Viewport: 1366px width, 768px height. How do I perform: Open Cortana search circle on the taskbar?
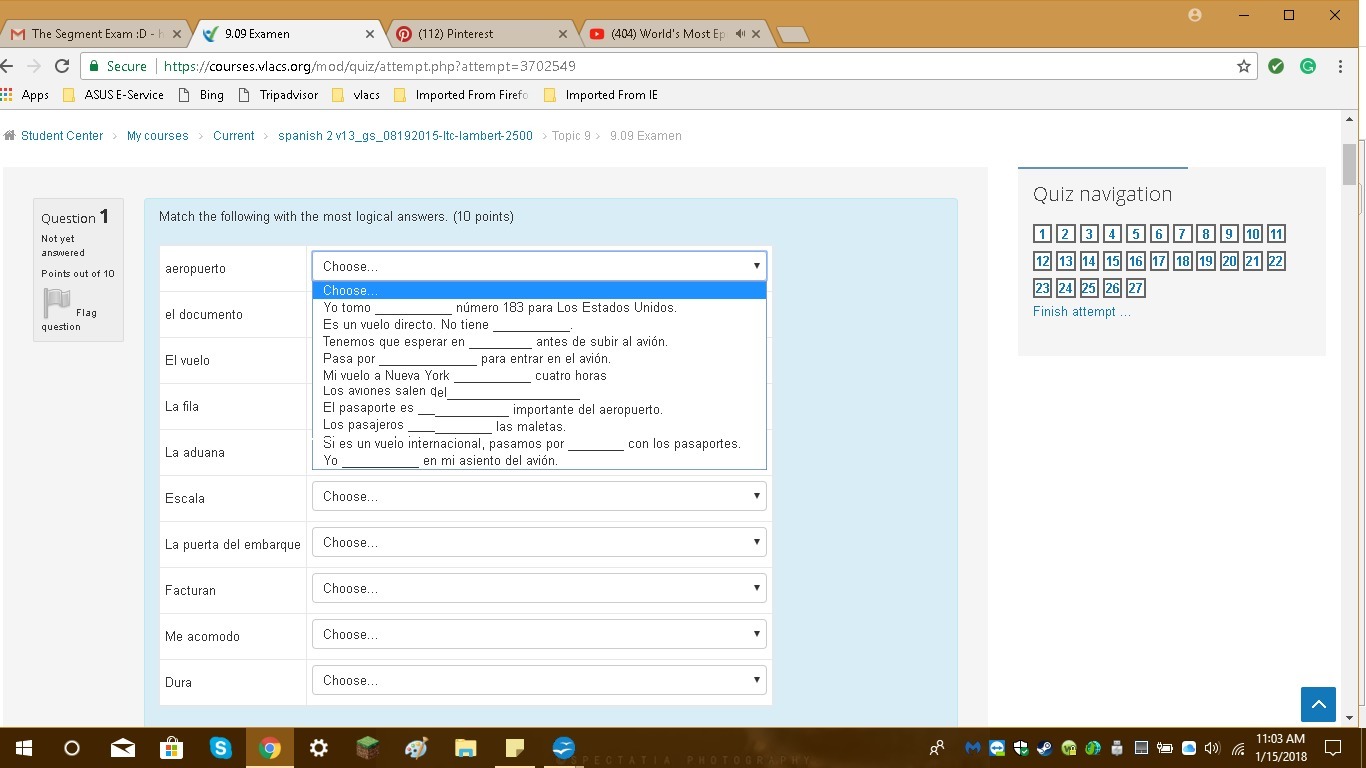click(x=72, y=748)
